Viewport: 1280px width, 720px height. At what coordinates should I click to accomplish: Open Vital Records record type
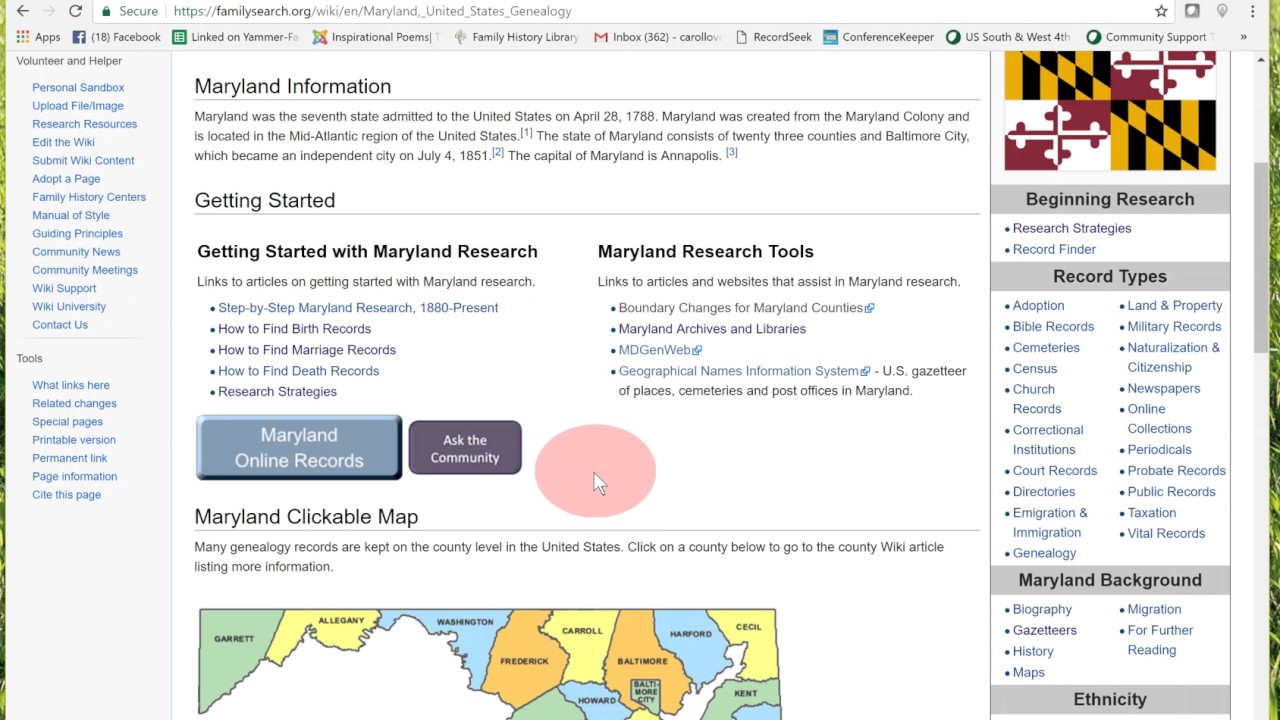pyautogui.click(x=1166, y=534)
